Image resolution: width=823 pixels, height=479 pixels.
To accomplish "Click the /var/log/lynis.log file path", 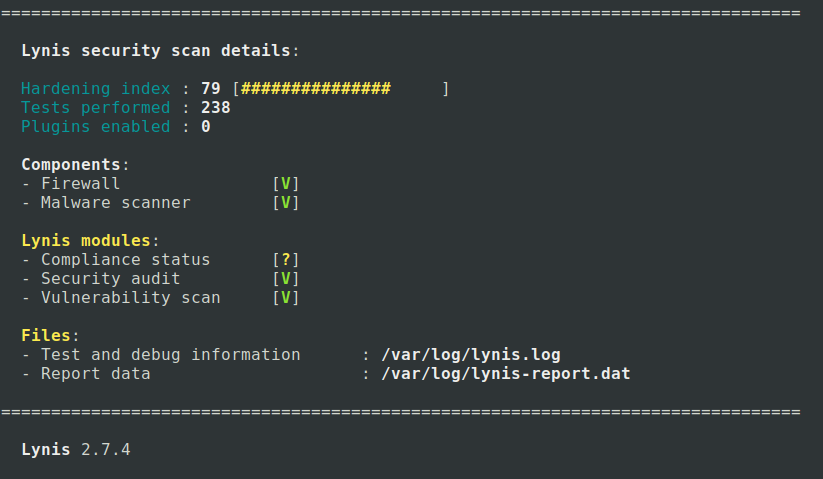I will 471,354.
